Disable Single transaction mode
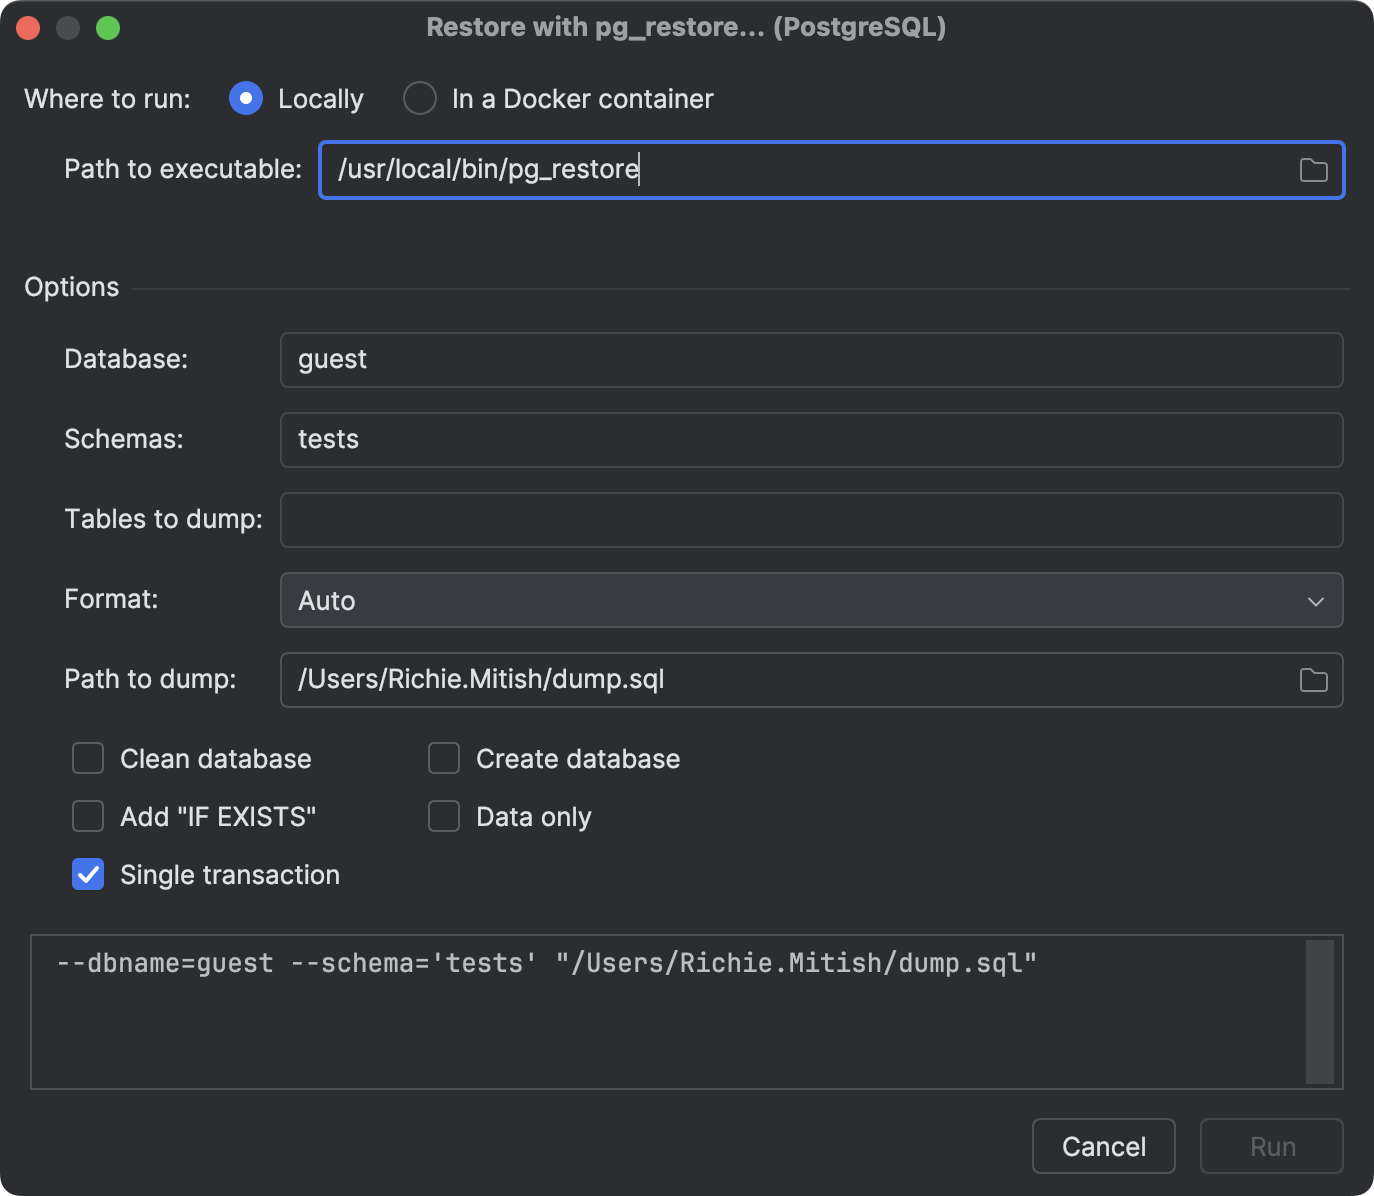Viewport: 1374px width, 1196px height. (88, 874)
